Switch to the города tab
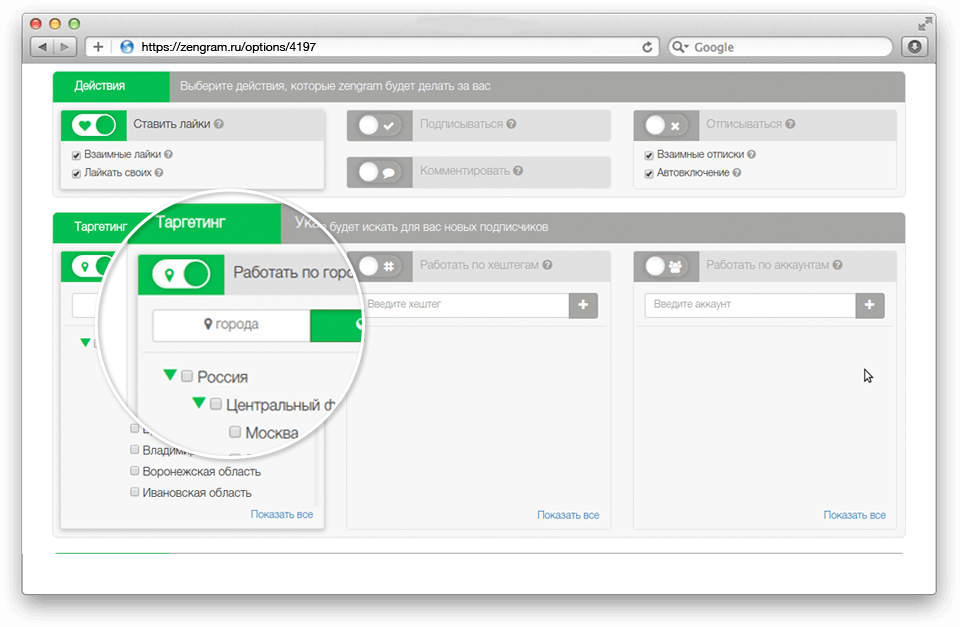960x627 pixels. tap(231, 324)
